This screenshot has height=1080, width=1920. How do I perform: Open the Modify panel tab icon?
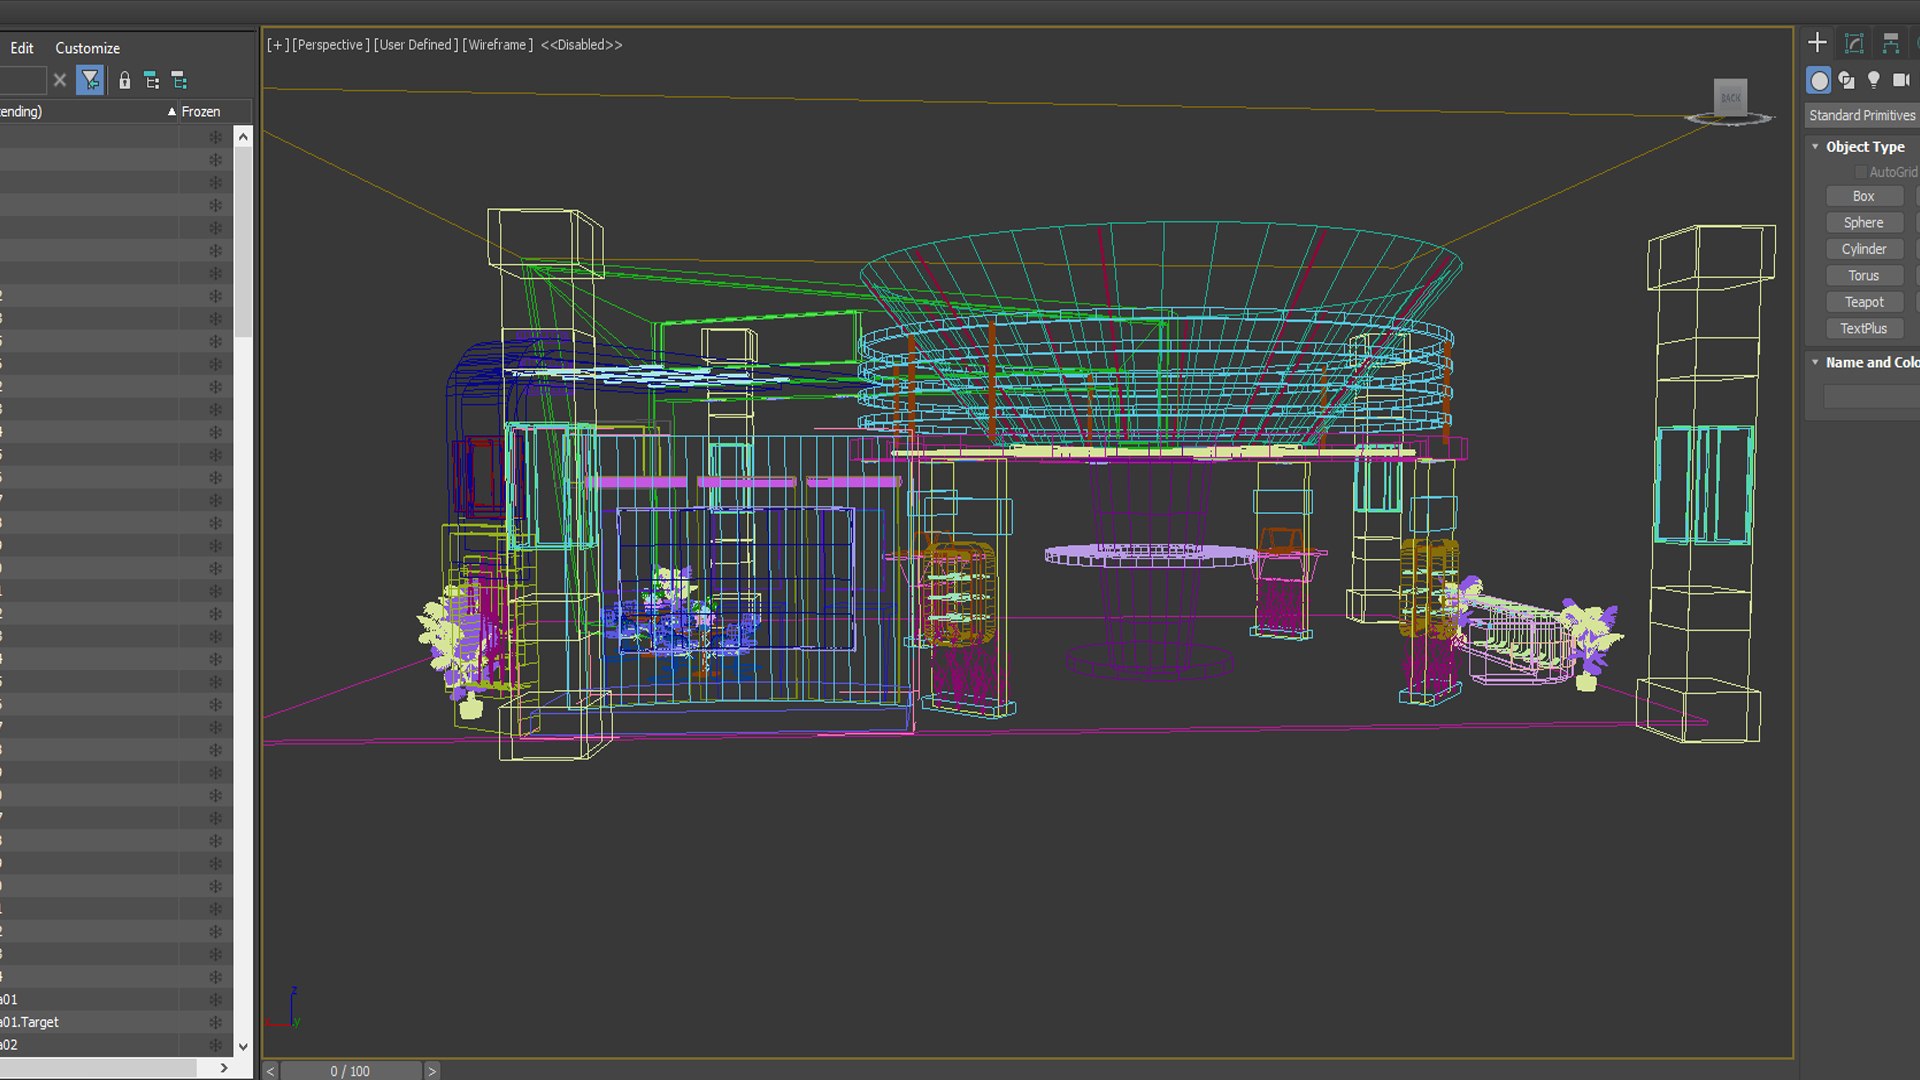click(1854, 42)
